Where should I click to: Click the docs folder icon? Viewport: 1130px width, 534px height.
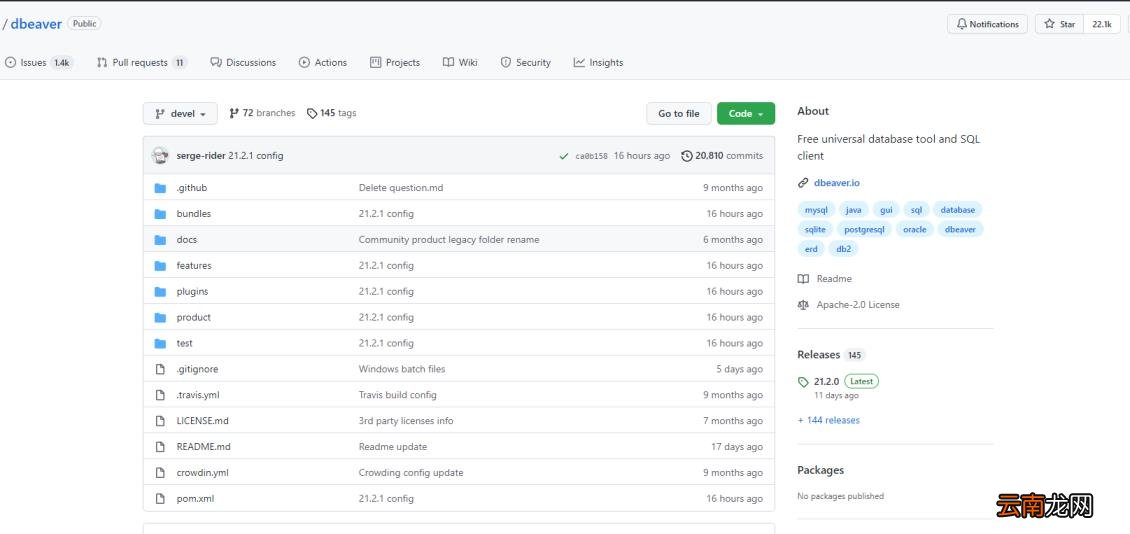point(160,240)
